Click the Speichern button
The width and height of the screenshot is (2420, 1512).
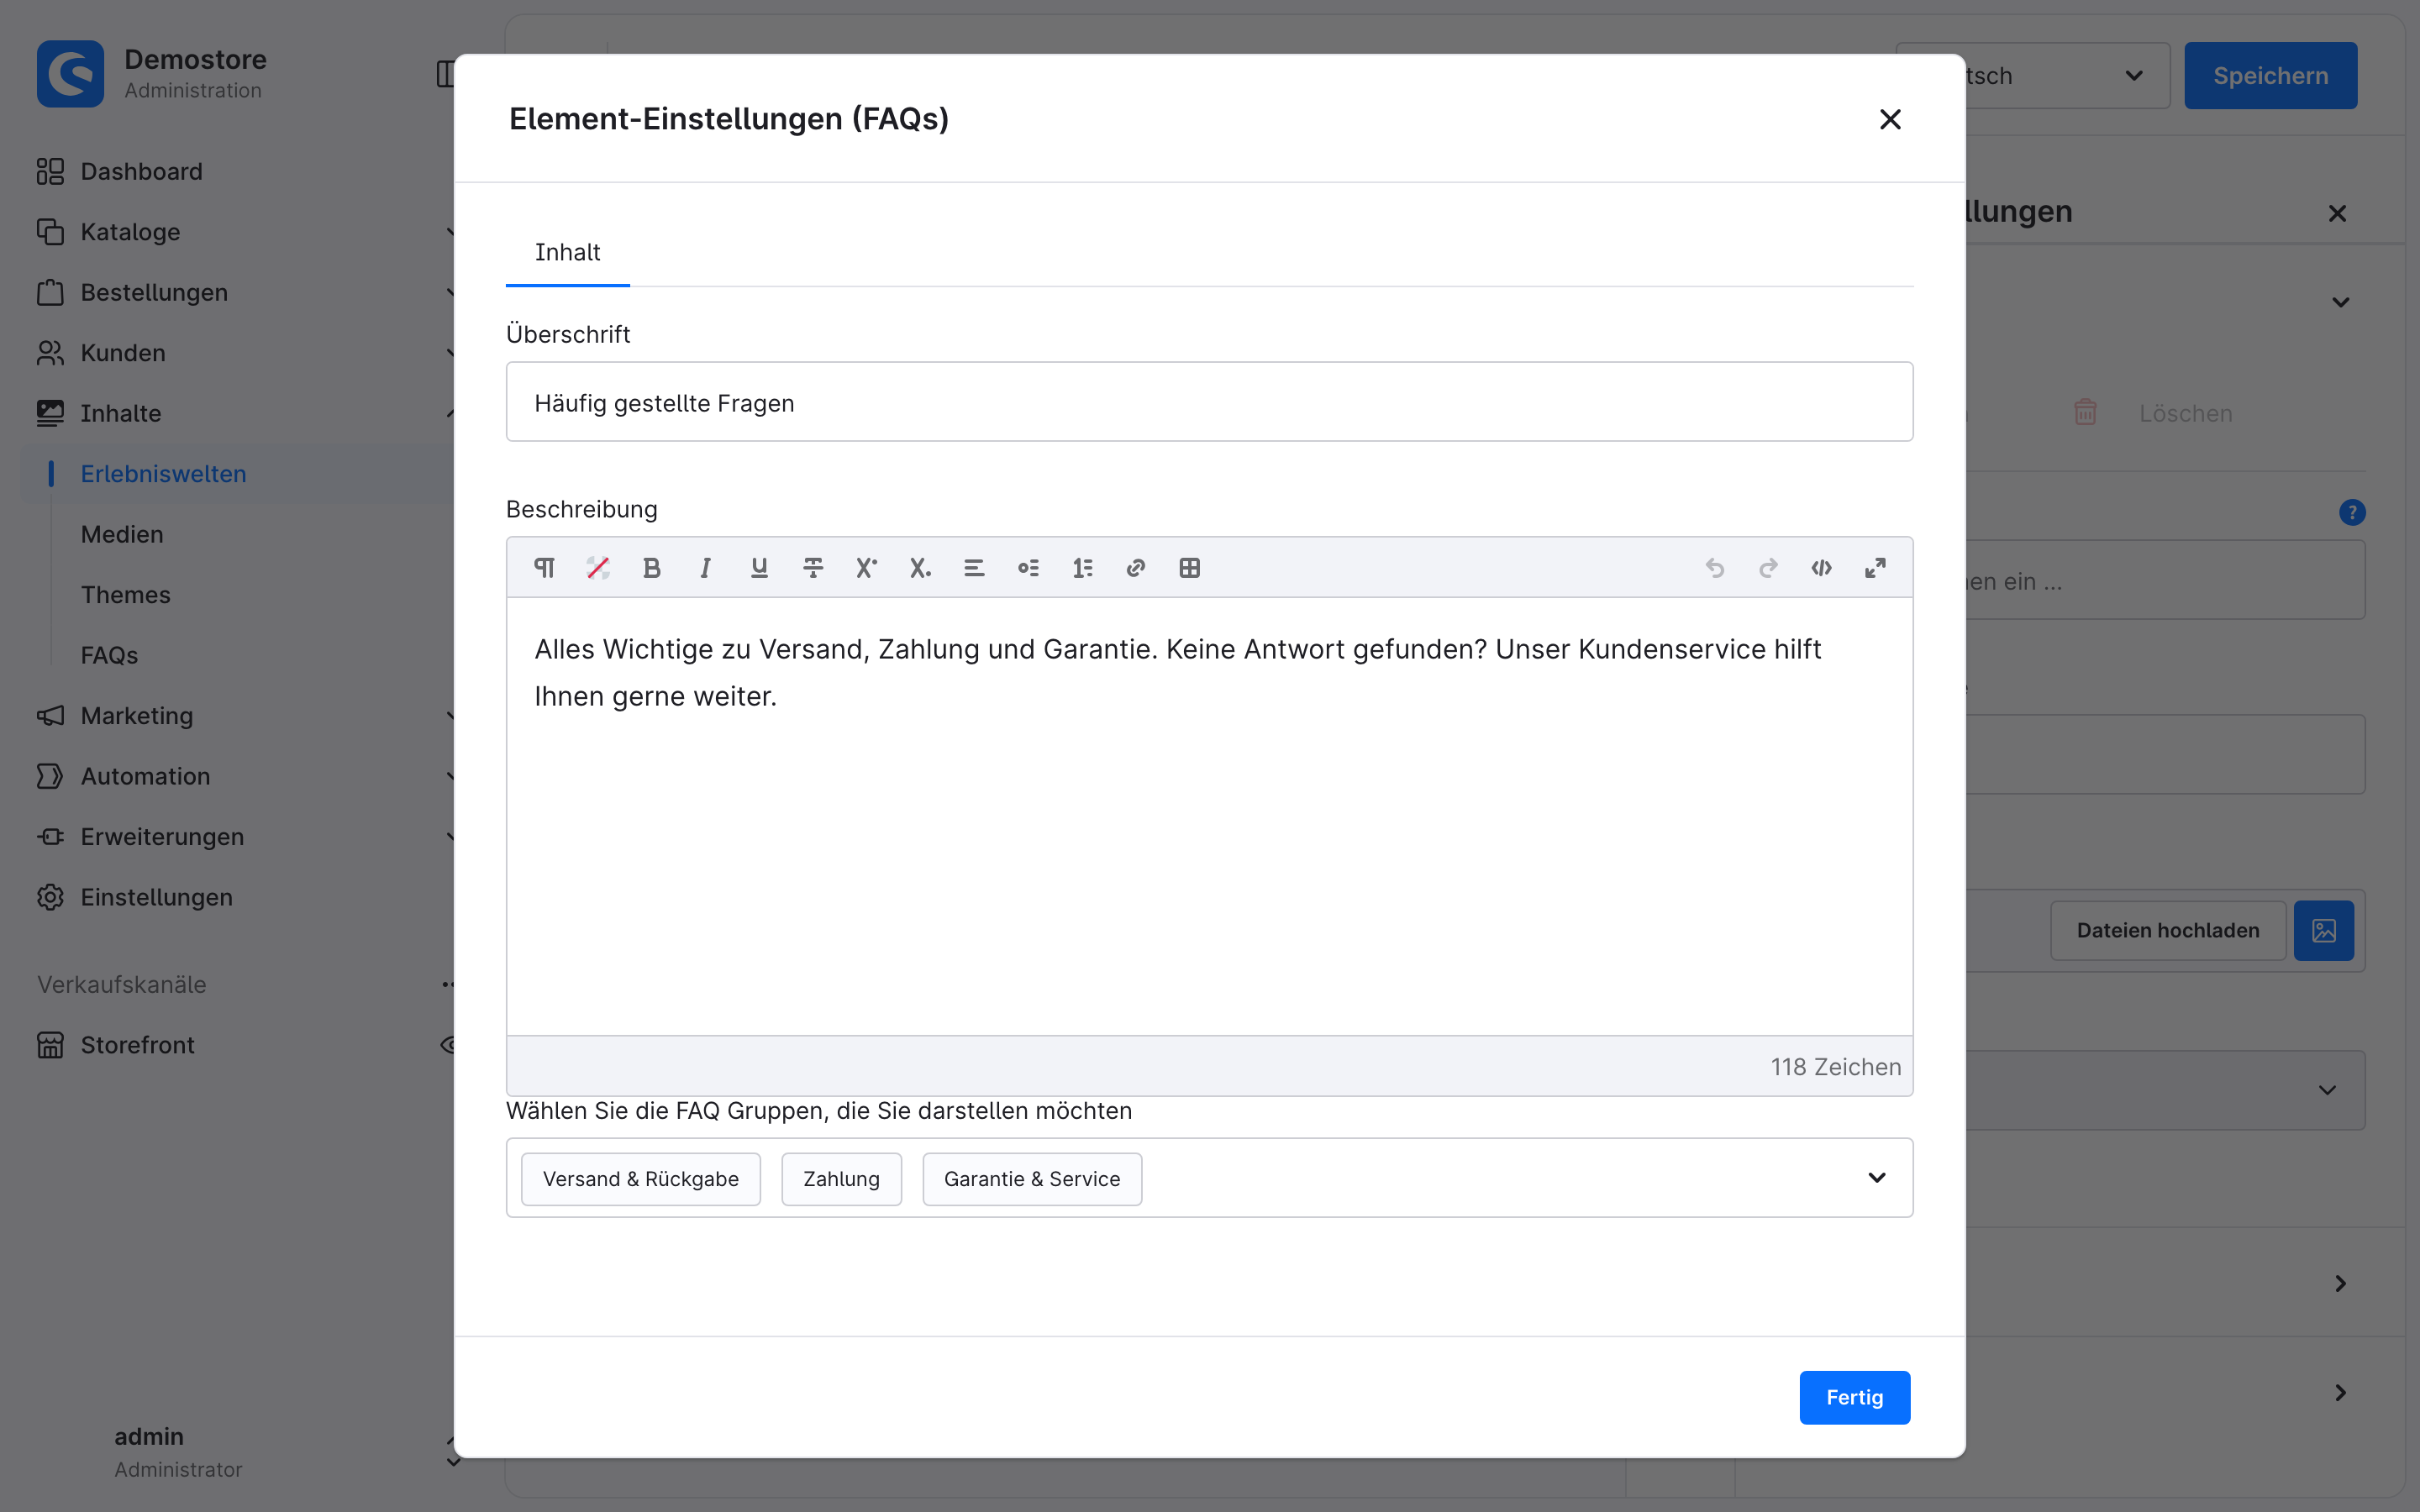(x=2270, y=76)
